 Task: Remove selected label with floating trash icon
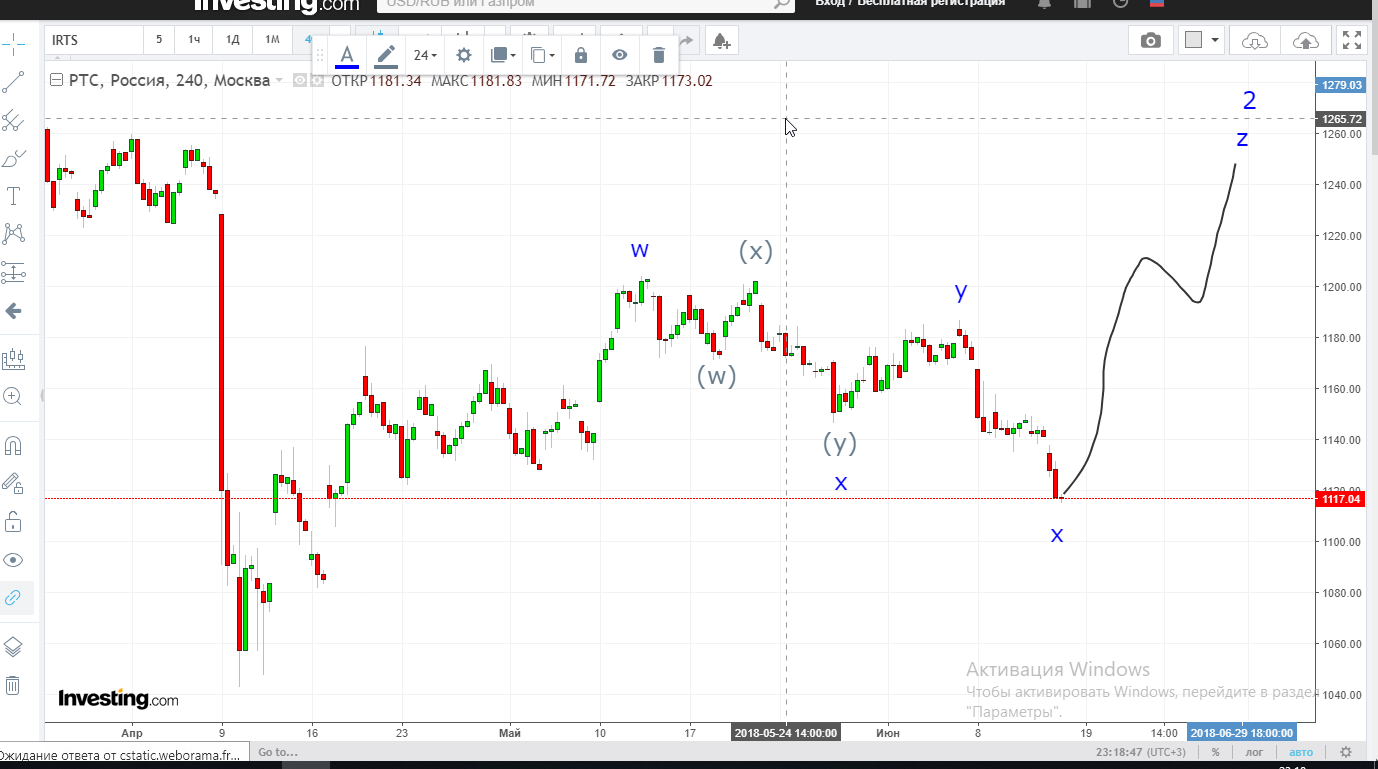click(658, 55)
